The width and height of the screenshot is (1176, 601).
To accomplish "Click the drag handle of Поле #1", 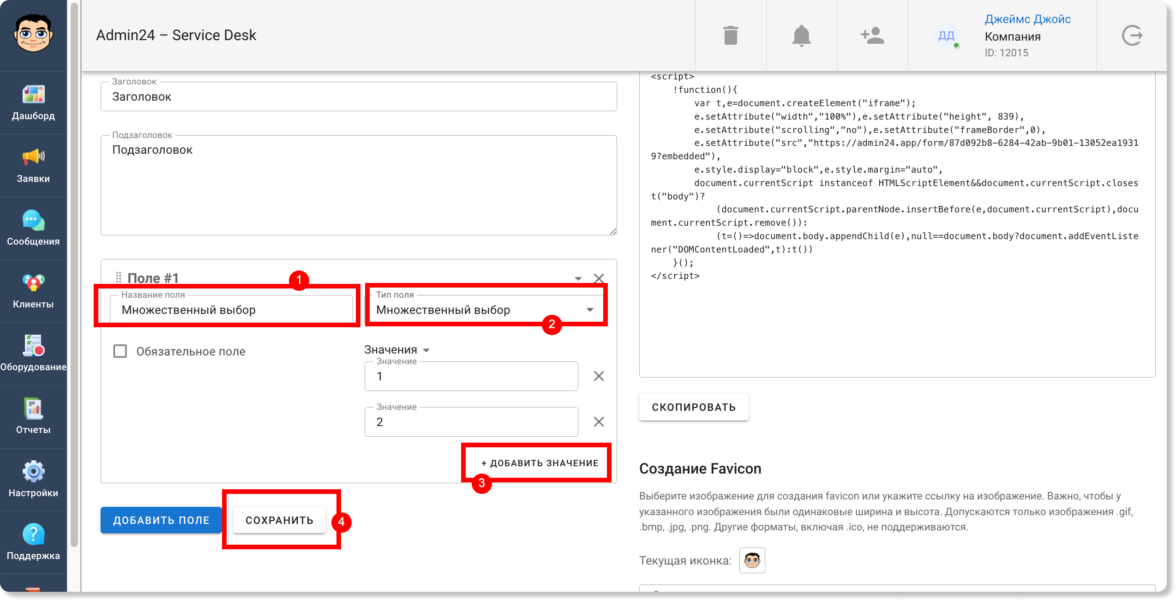I will 118,278.
